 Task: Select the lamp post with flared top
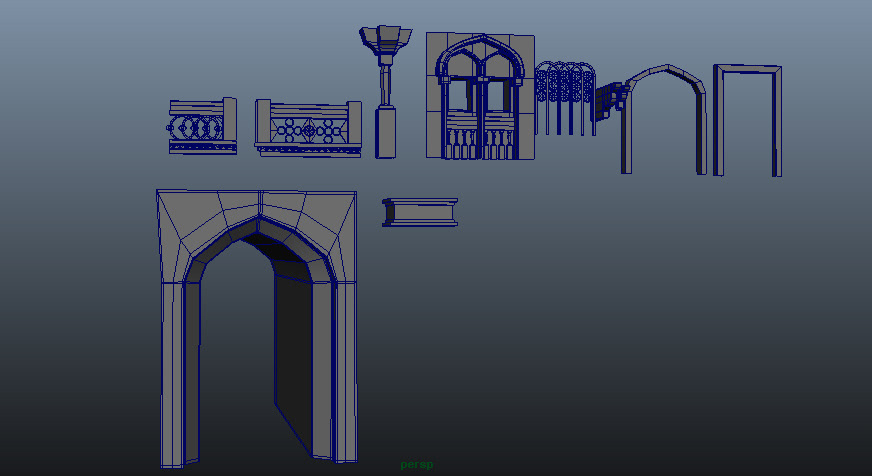point(385,92)
